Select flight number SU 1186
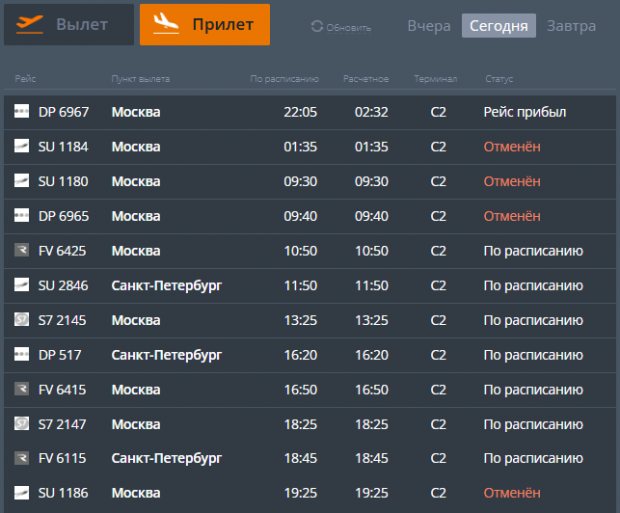Viewport: 620px width, 513px height. coord(63,493)
